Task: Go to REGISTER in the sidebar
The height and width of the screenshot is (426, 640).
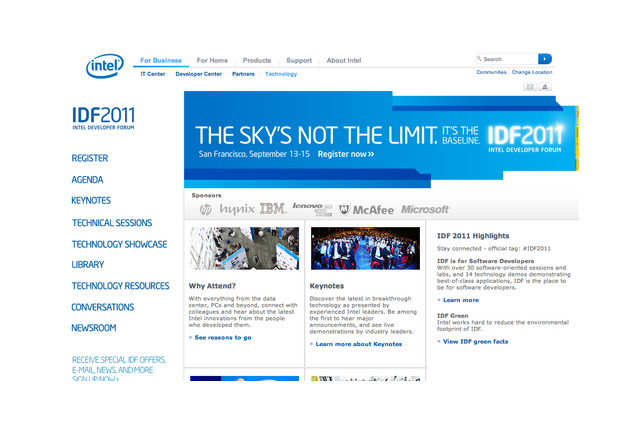Action: click(x=90, y=158)
